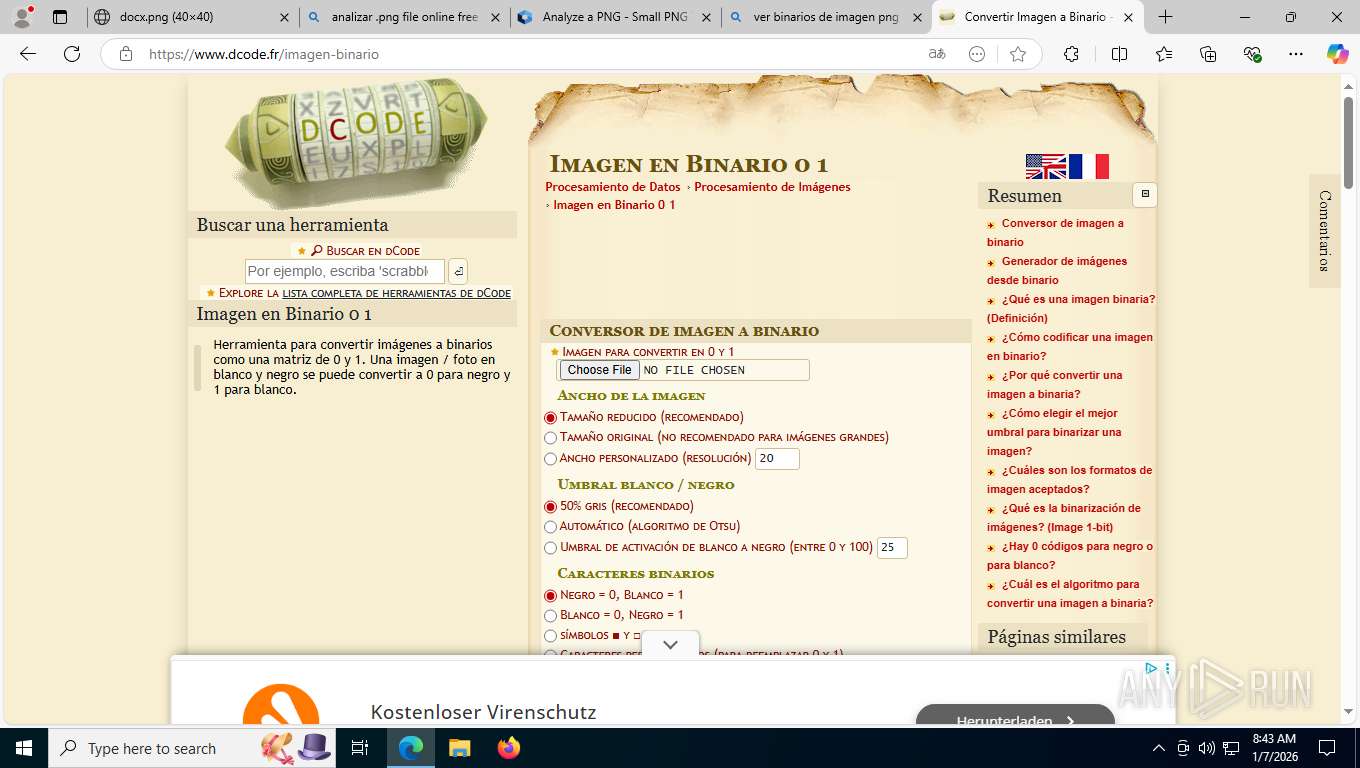Switch to 'Analyze a PNG - Small PNG' tab
Screen dimensions: 1360x768
tap(615, 17)
